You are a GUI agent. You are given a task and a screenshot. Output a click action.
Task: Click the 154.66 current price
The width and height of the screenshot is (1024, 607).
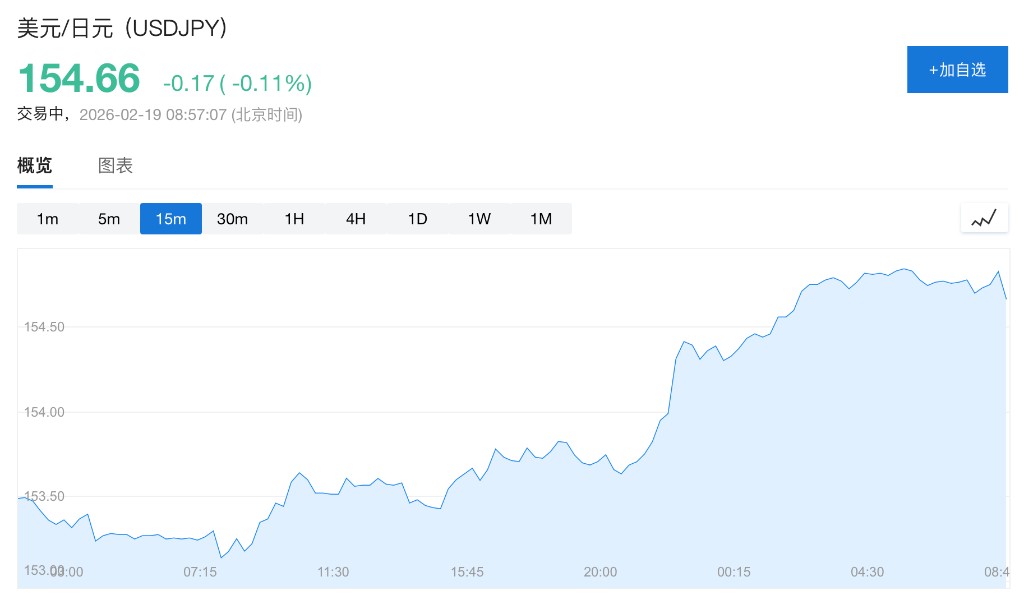pyautogui.click(x=79, y=78)
